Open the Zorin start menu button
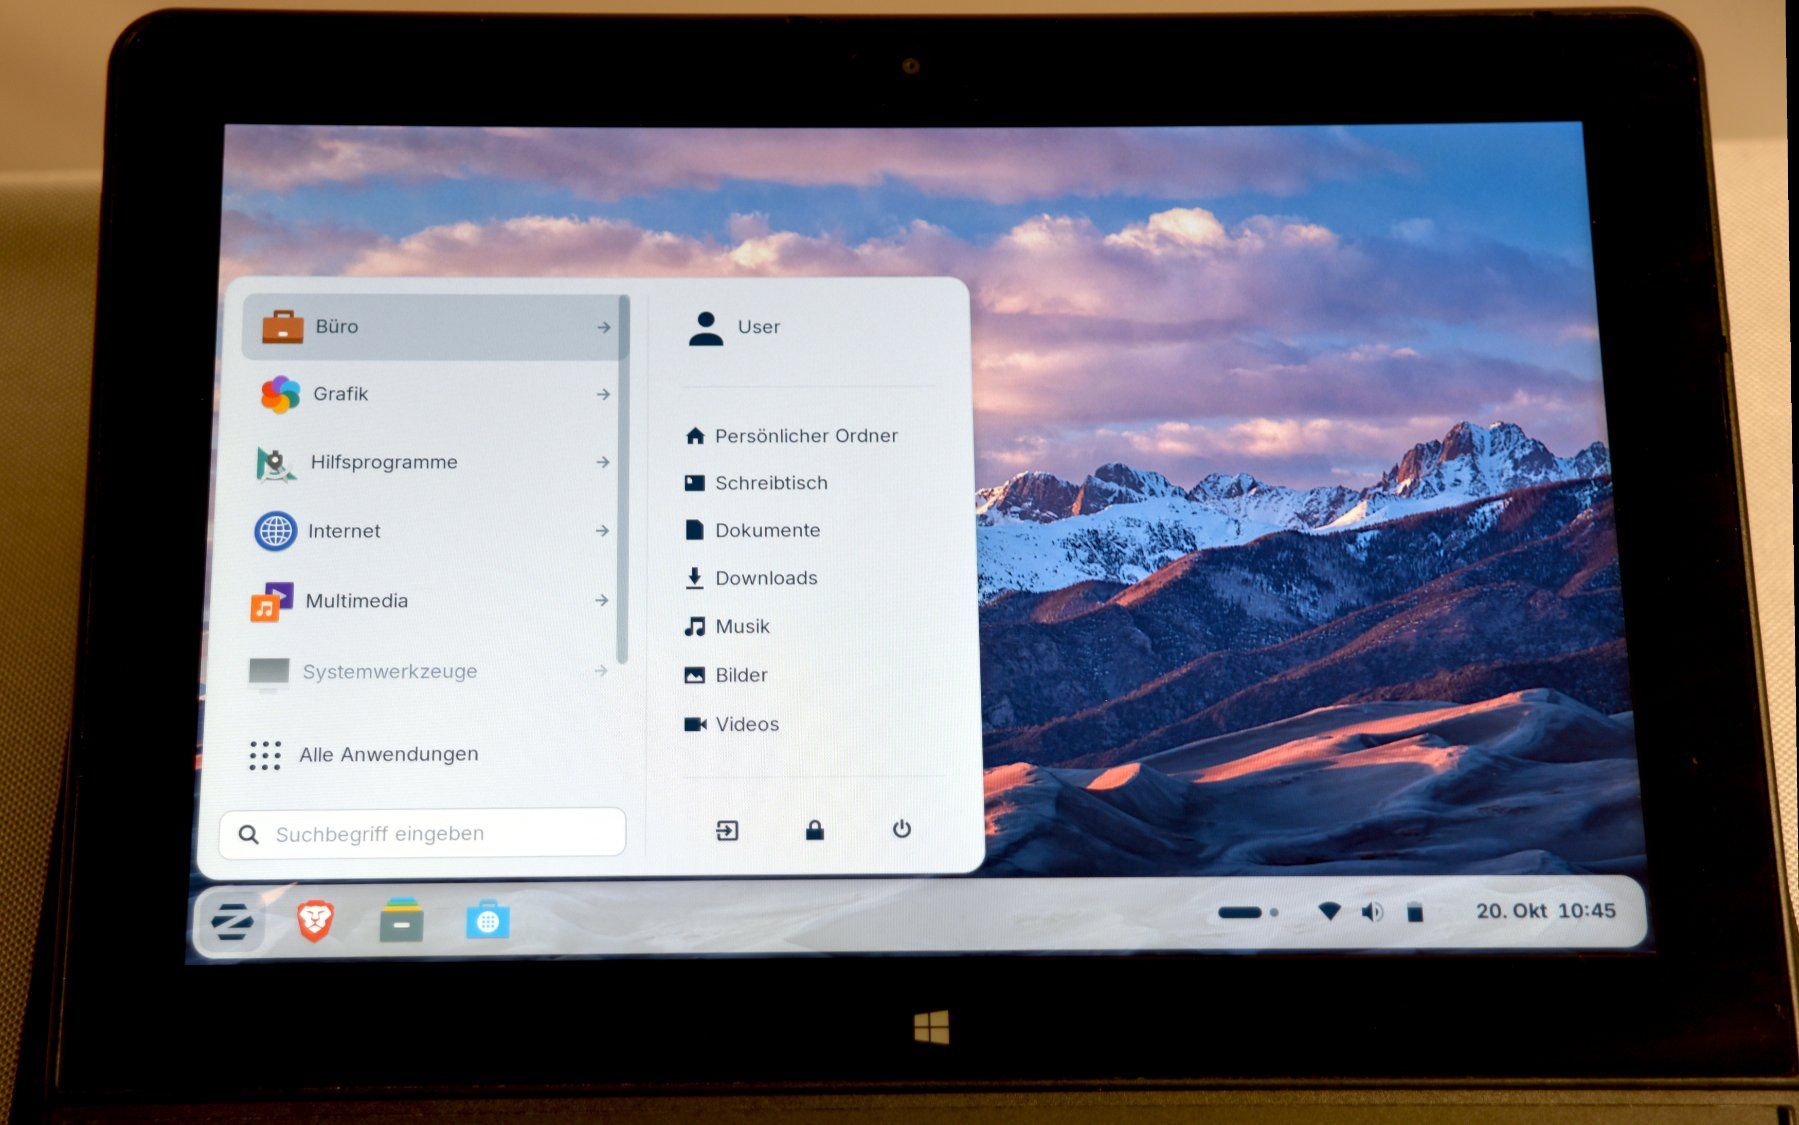 (232, 921)
